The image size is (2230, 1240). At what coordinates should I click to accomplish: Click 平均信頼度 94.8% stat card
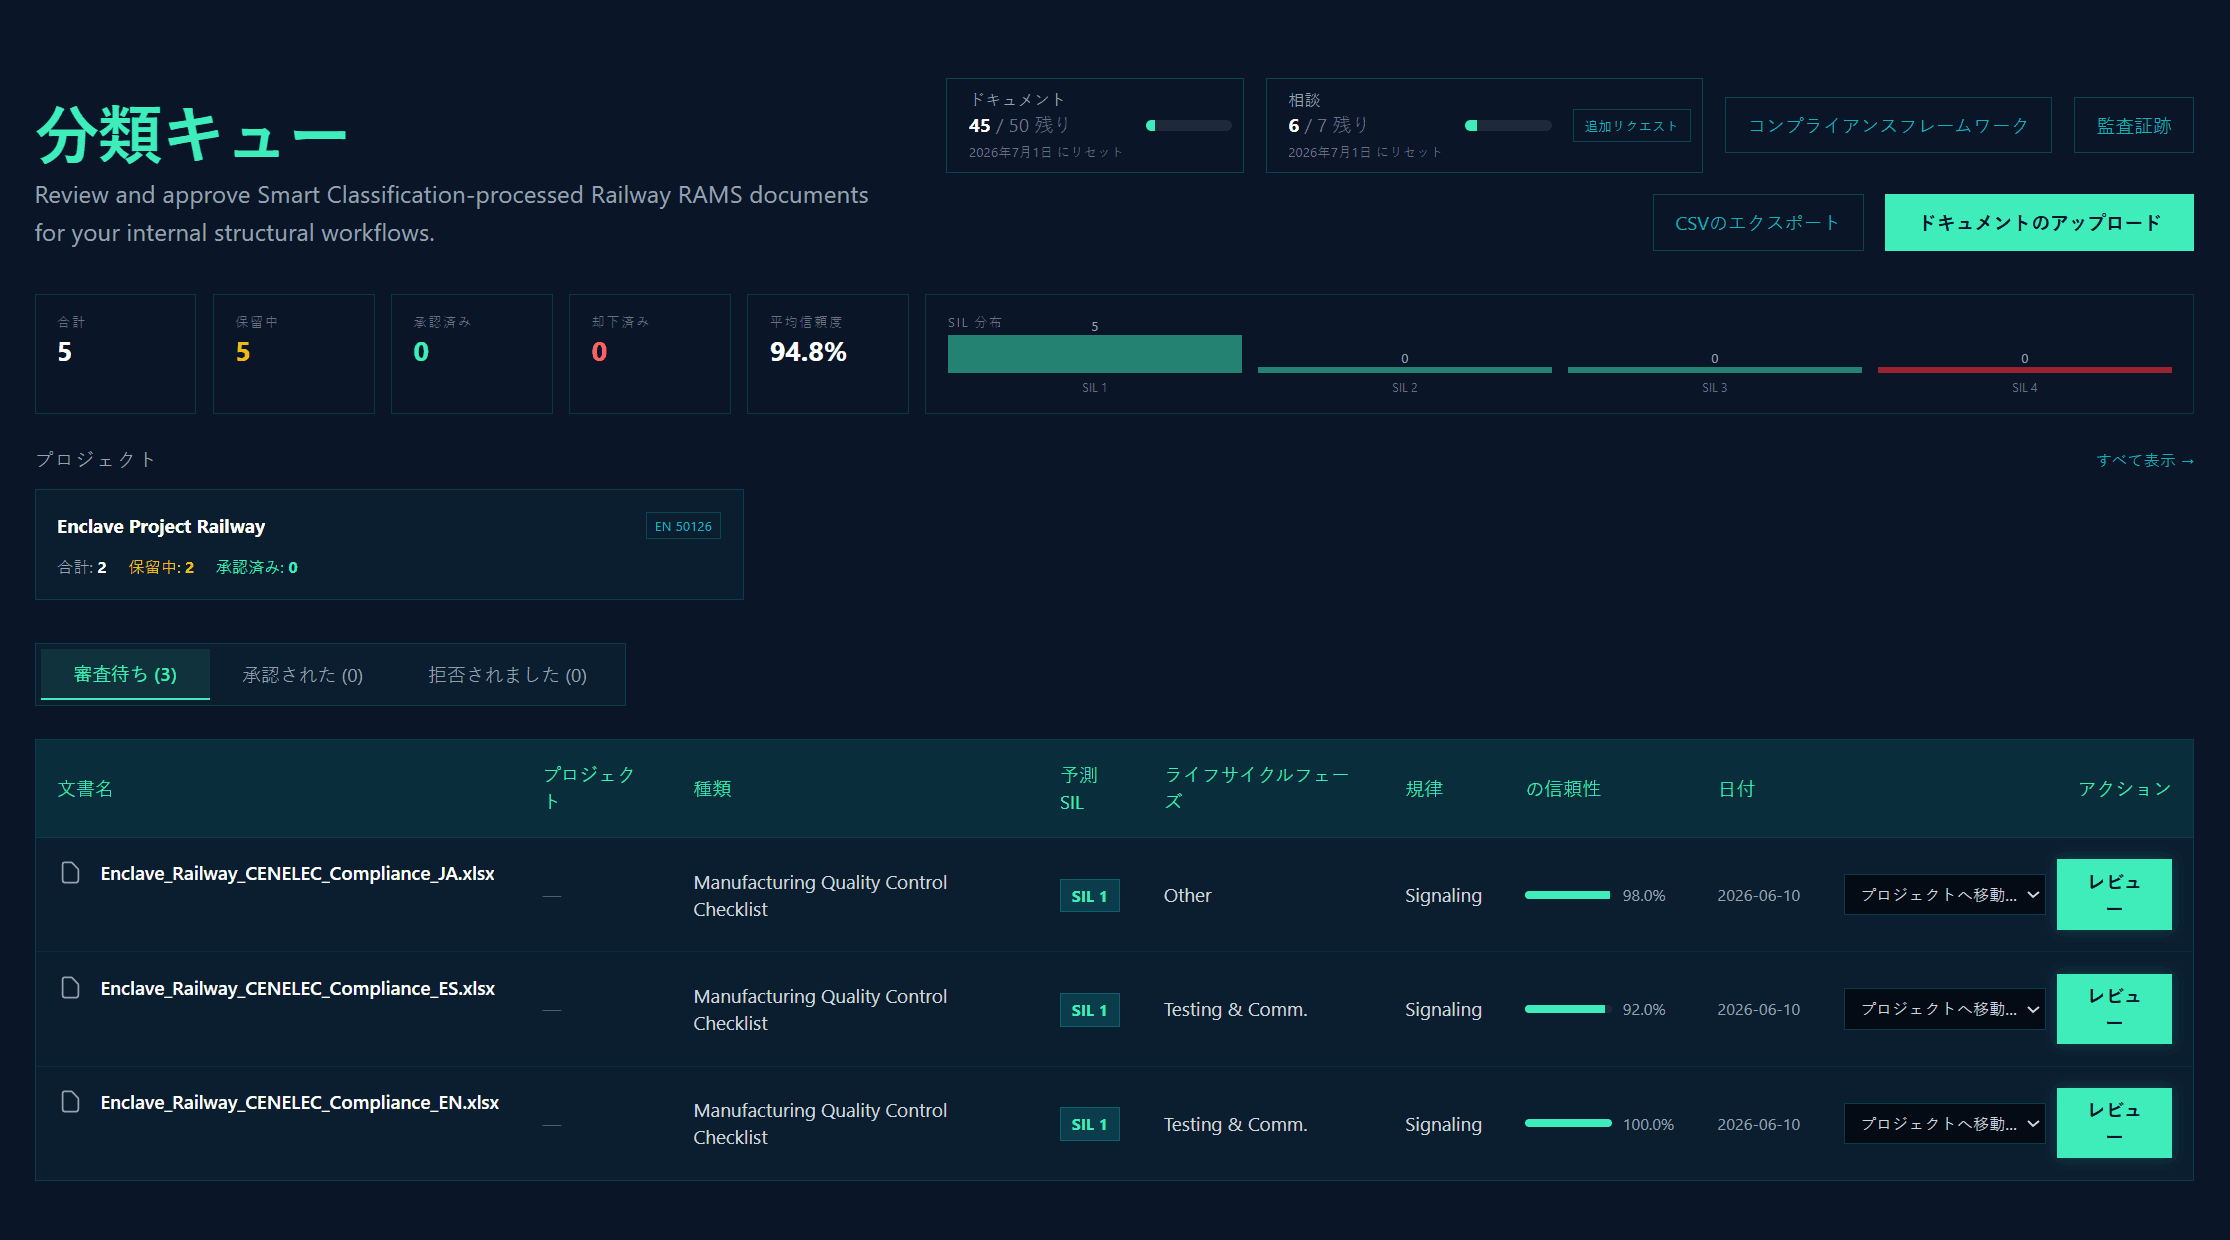click(x=828, y=354)
